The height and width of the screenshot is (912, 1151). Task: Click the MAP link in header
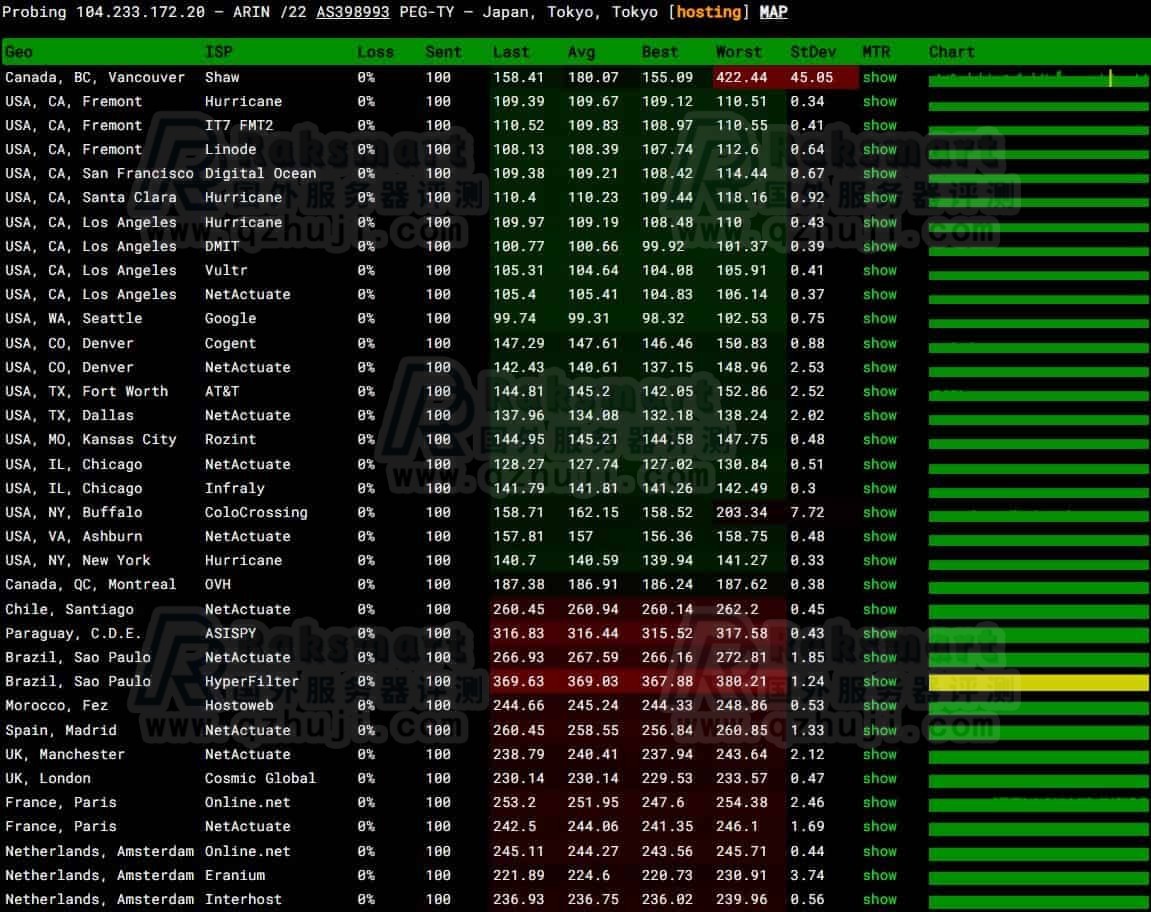pos(773,12)
